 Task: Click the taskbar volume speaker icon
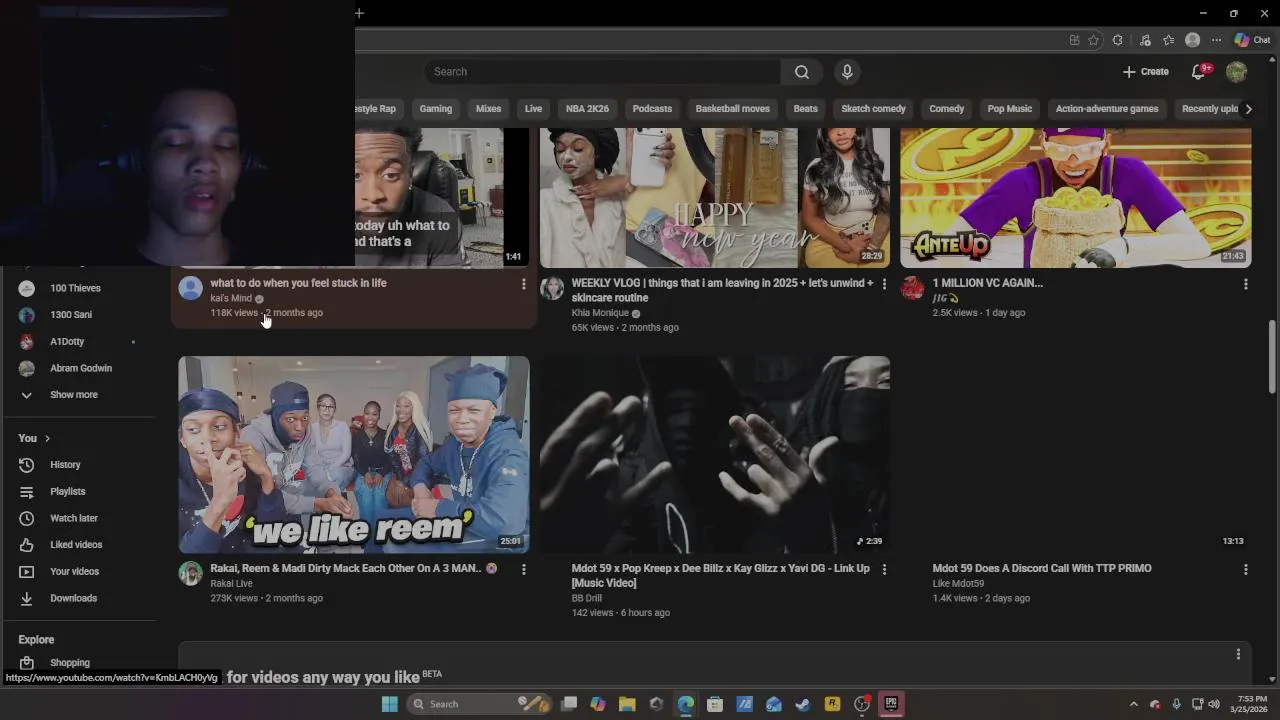pos(1214,704)
